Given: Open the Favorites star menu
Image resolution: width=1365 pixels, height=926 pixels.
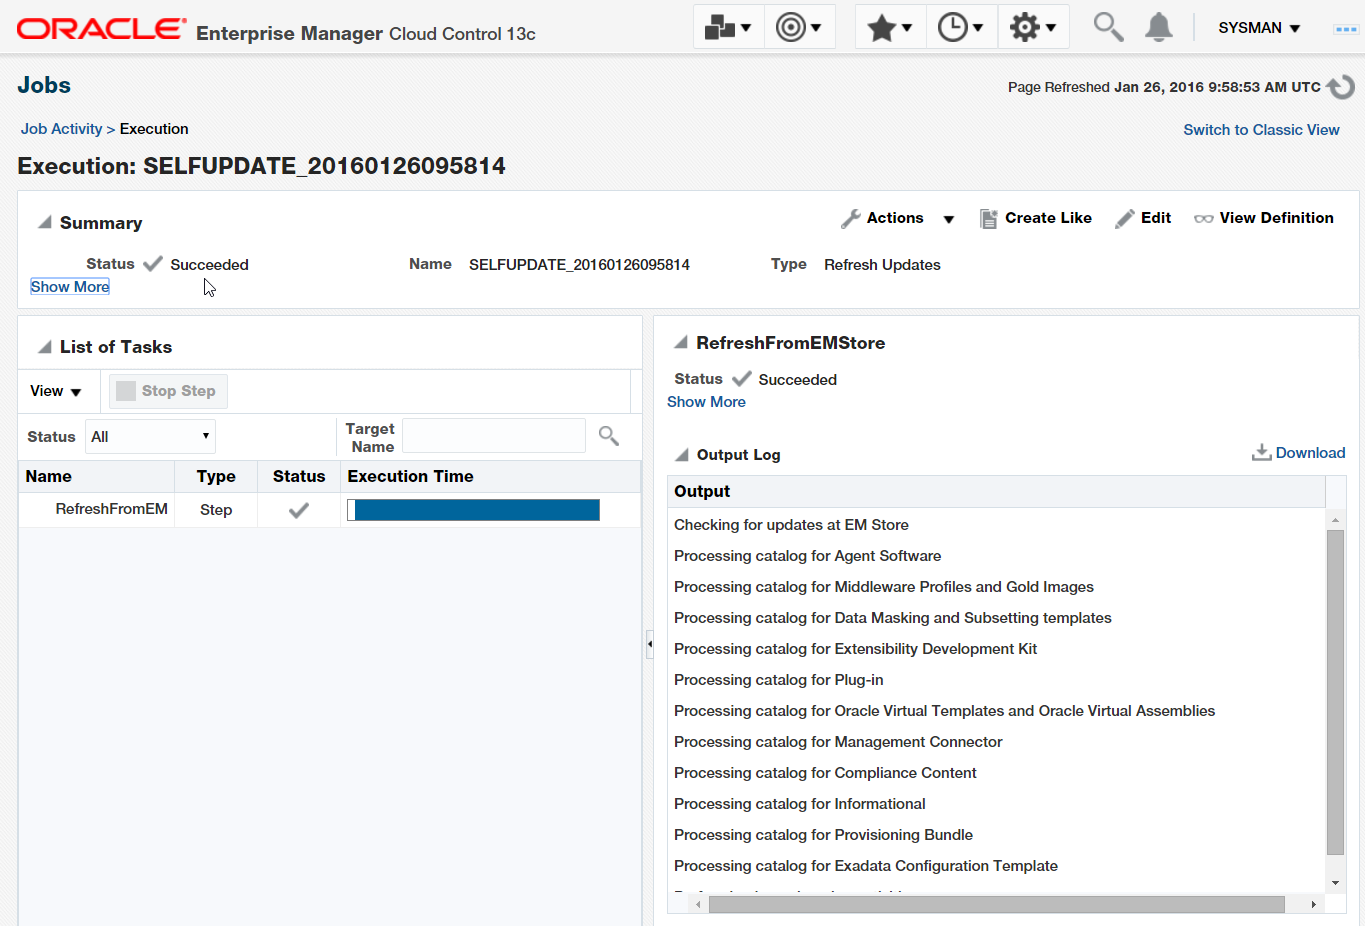Looking at the screenshot, I should click(x=890, y=27).
